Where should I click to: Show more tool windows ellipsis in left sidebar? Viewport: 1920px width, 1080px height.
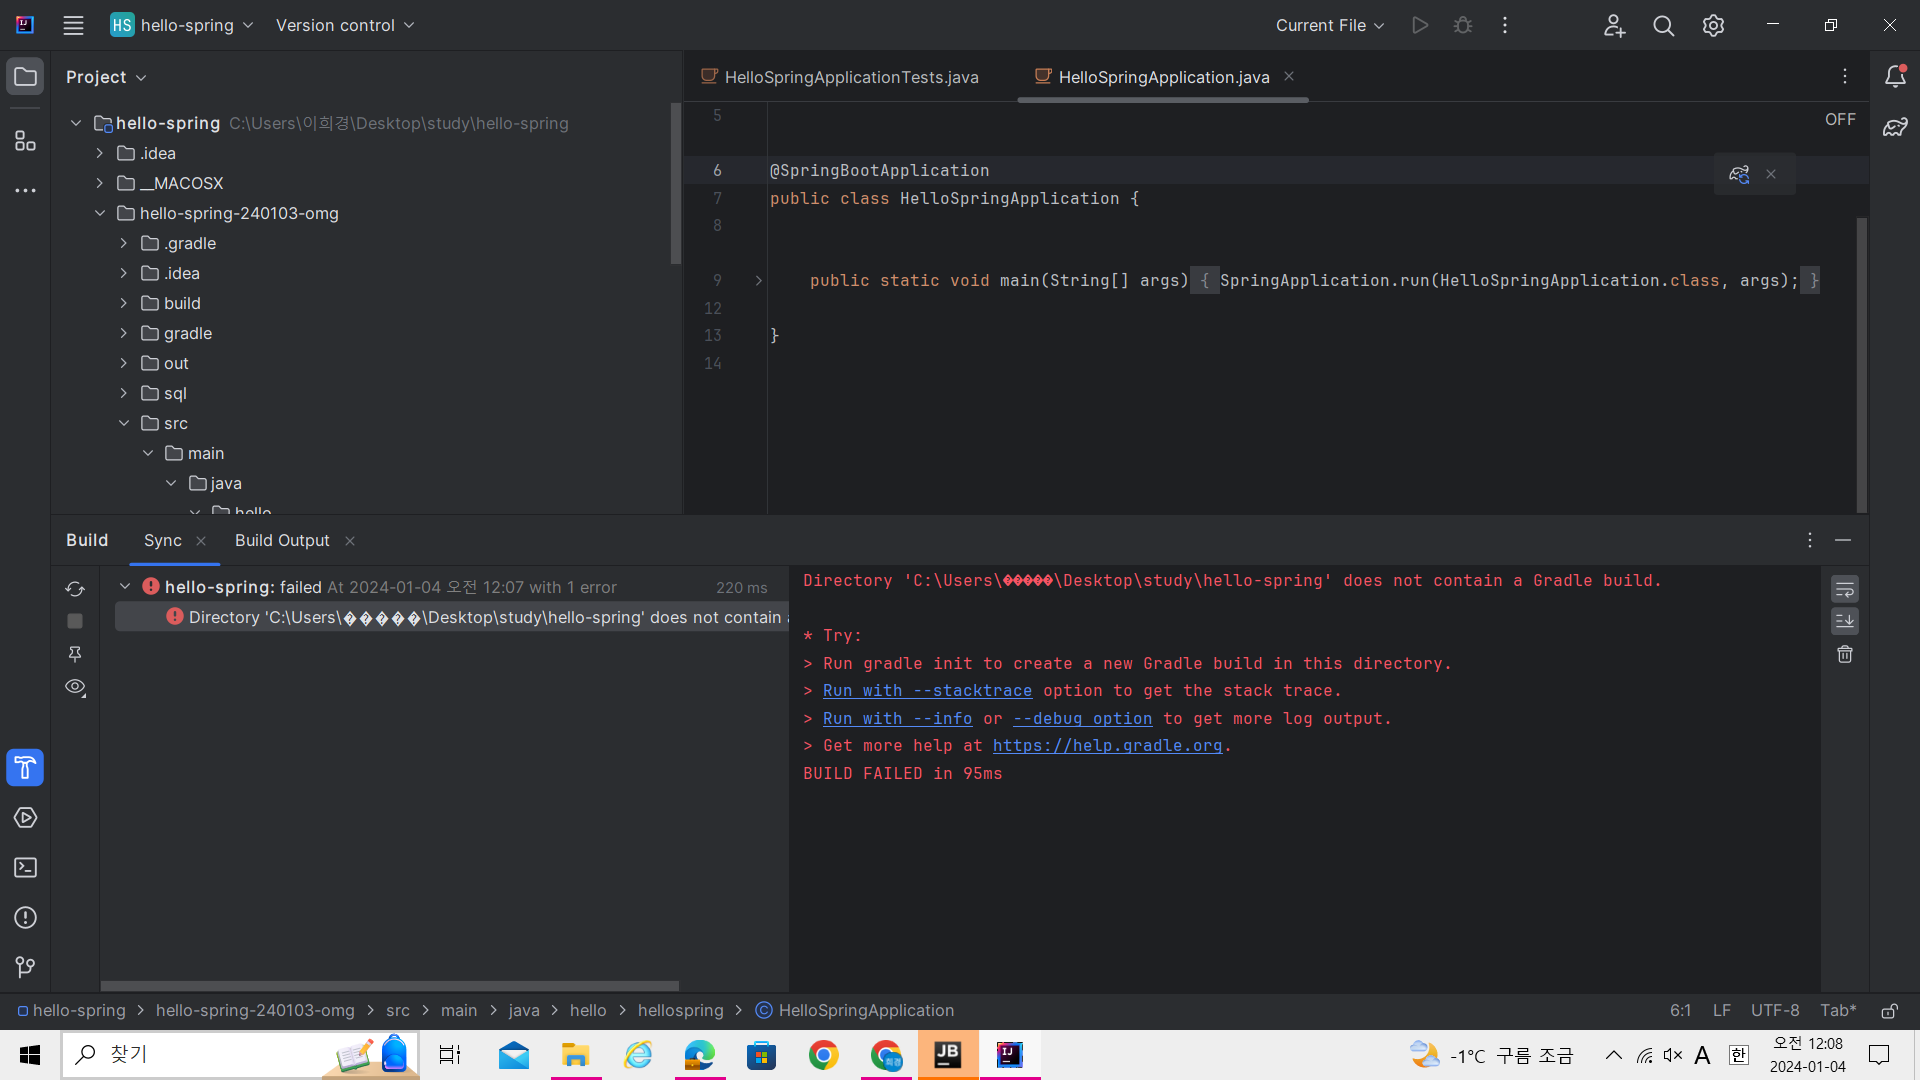click(x=26, y=190)
